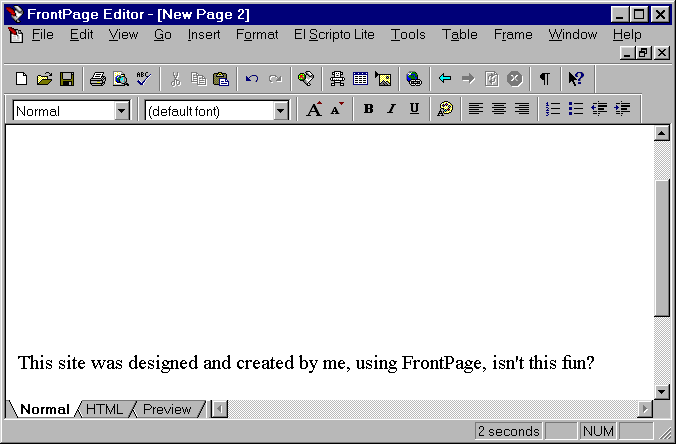Show FrontPage Explorer icon
Viewport: 676px width, 444px height.
pos(306,79)
